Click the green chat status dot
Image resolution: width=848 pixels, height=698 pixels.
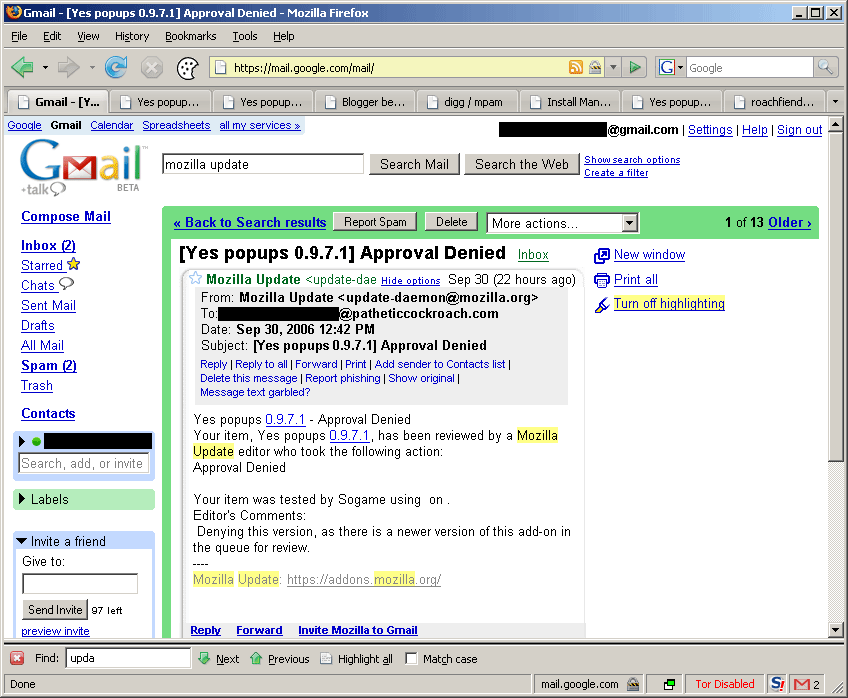(x=36, y=441)
